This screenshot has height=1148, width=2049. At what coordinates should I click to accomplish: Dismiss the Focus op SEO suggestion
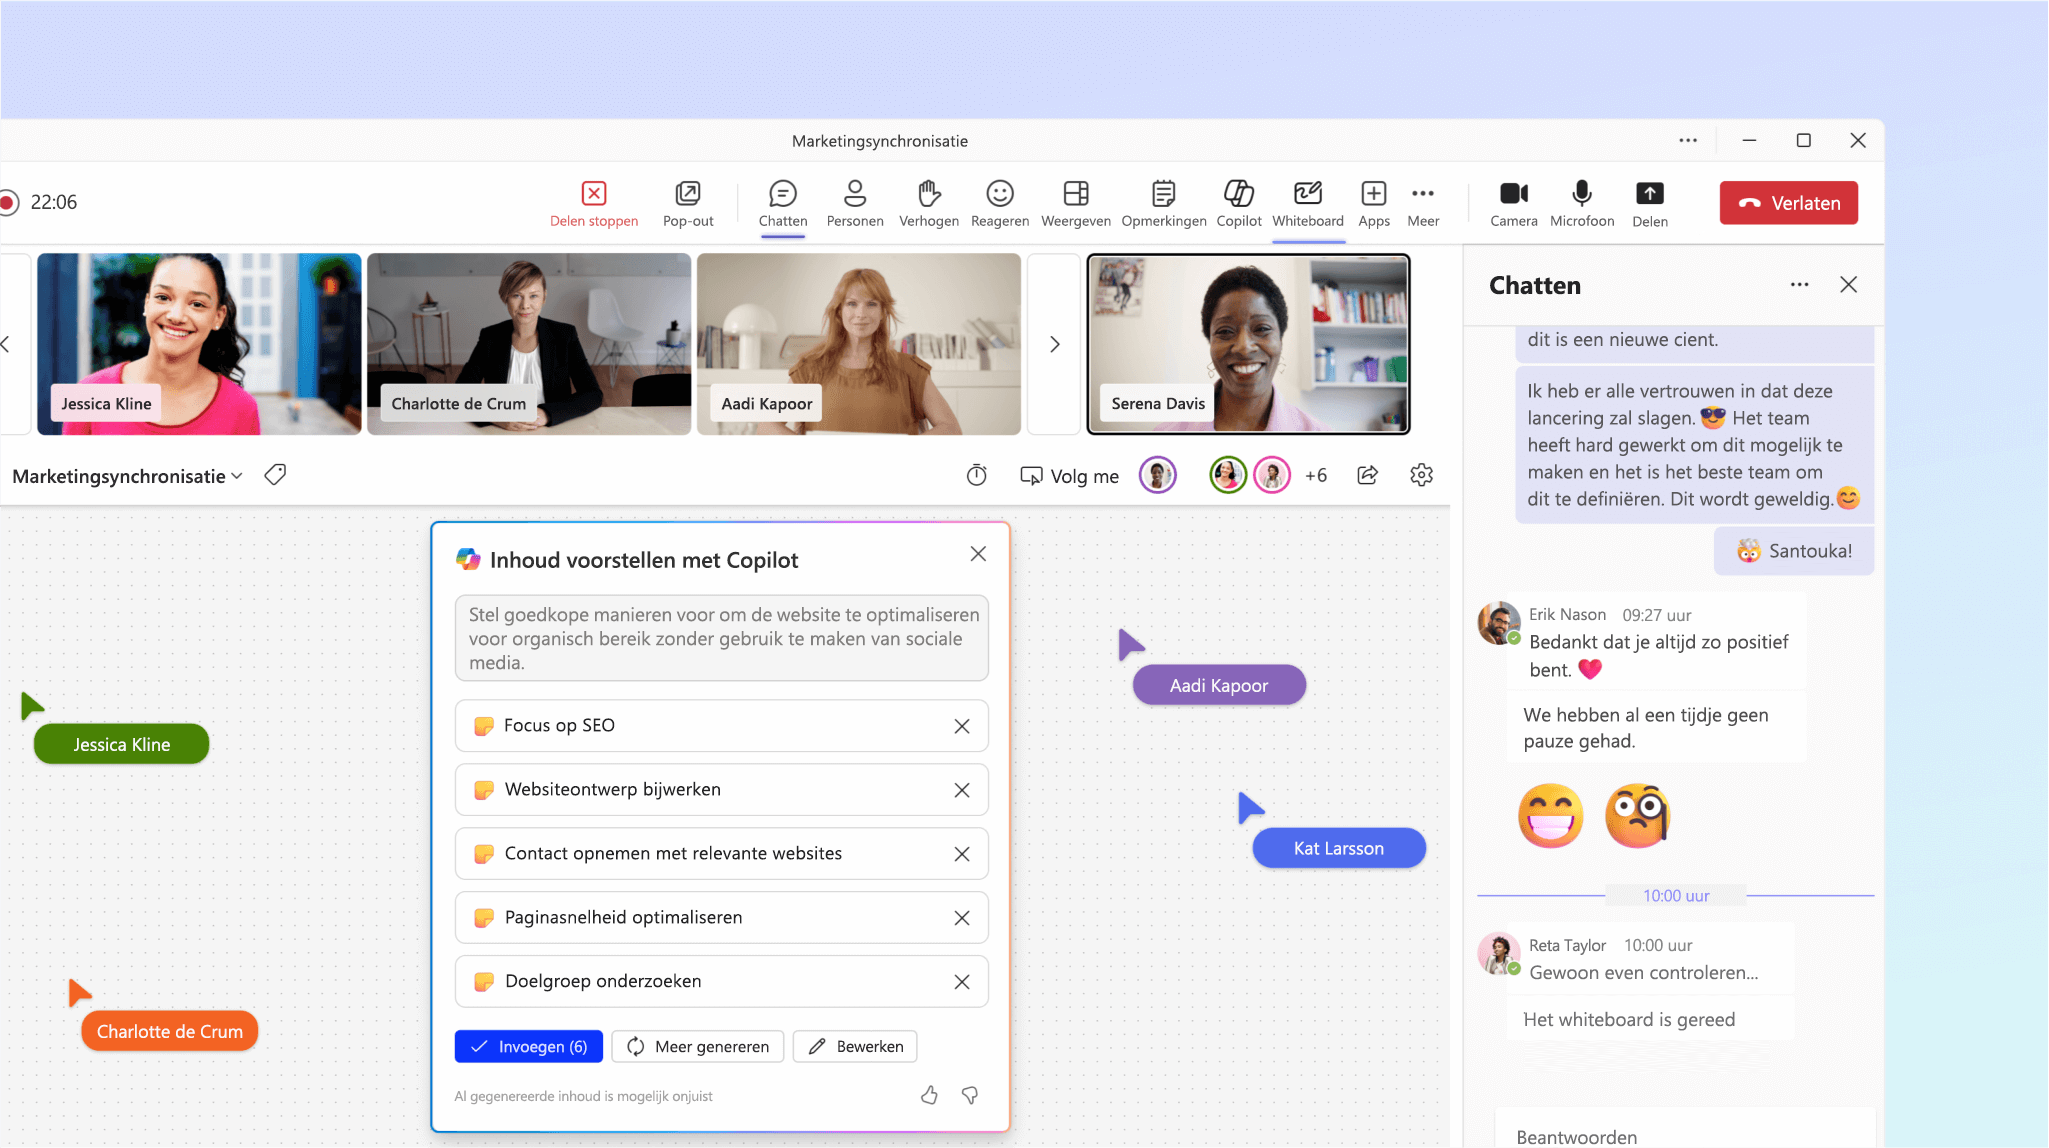pos(963,725)
